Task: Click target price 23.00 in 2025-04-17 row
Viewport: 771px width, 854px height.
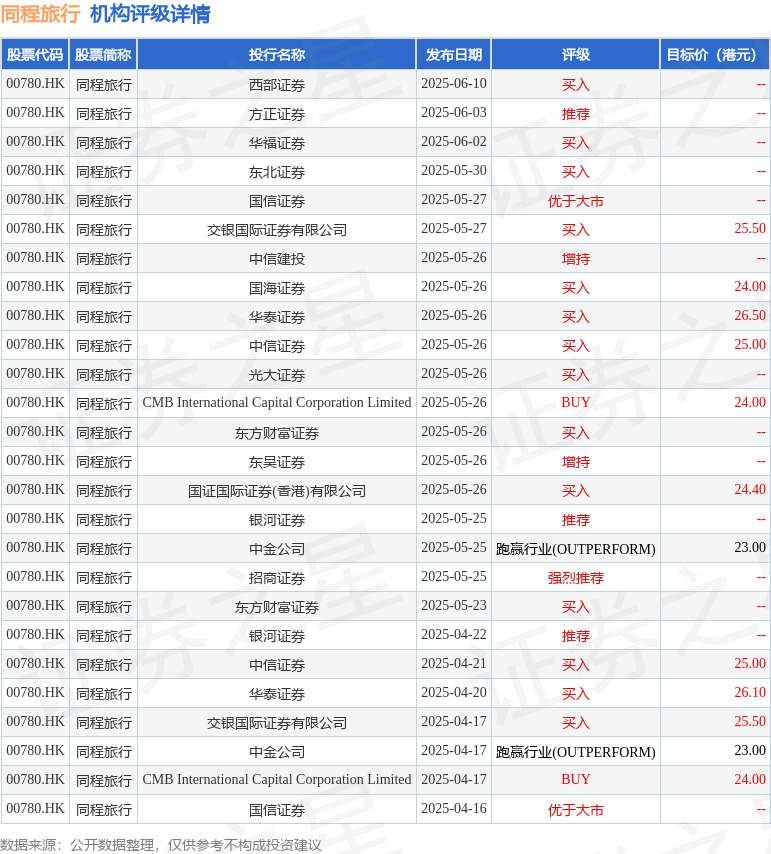Action: click(750, 750)
